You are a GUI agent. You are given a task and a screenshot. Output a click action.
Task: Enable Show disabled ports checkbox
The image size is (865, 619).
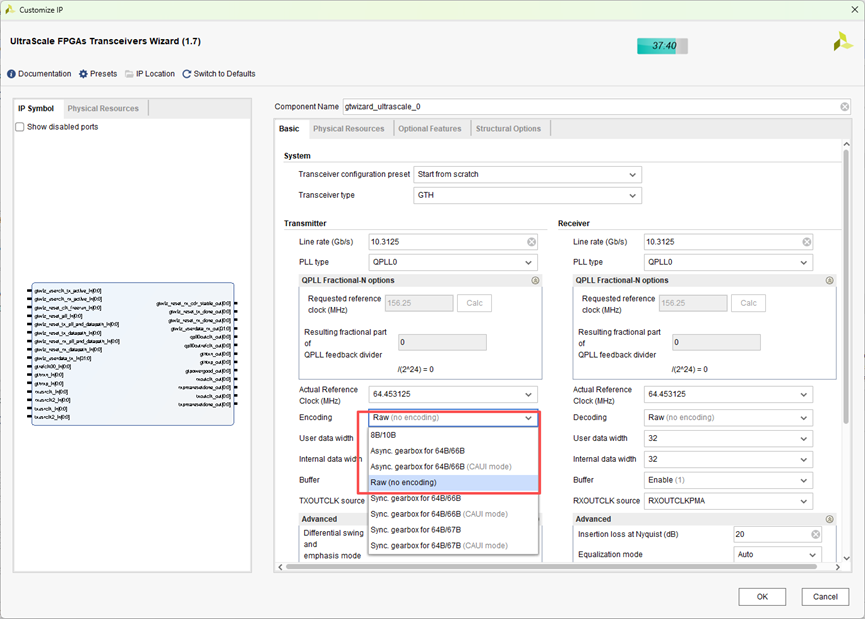tap(20, 127)
